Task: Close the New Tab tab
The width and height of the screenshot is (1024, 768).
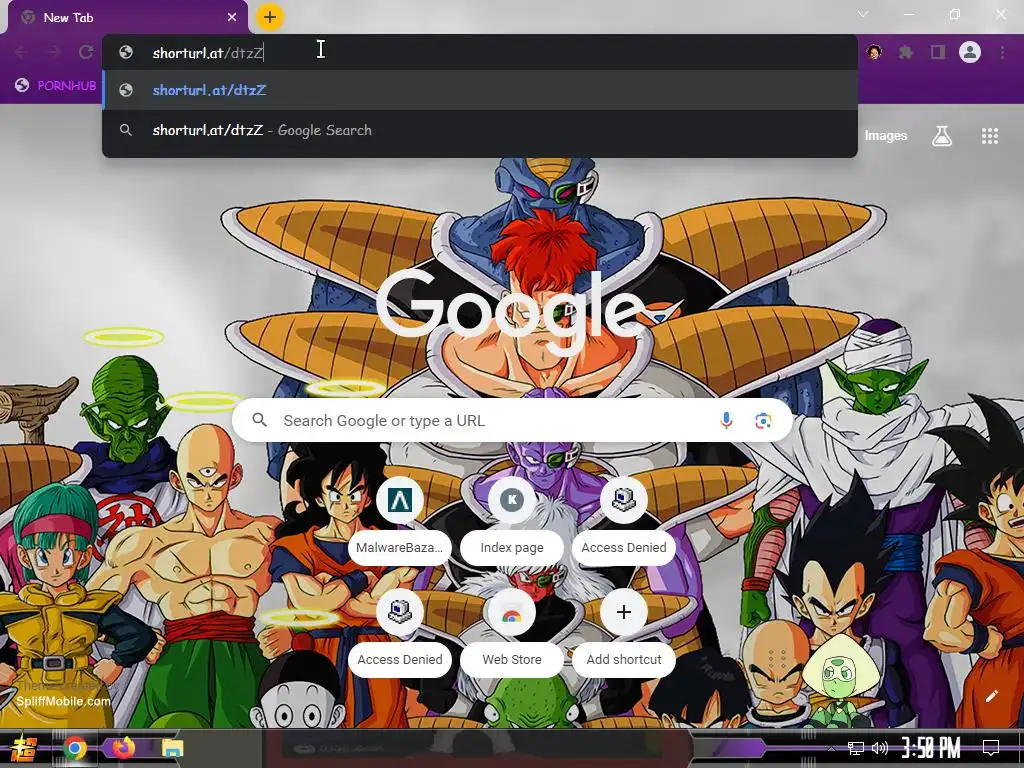Action: point(232,18)
